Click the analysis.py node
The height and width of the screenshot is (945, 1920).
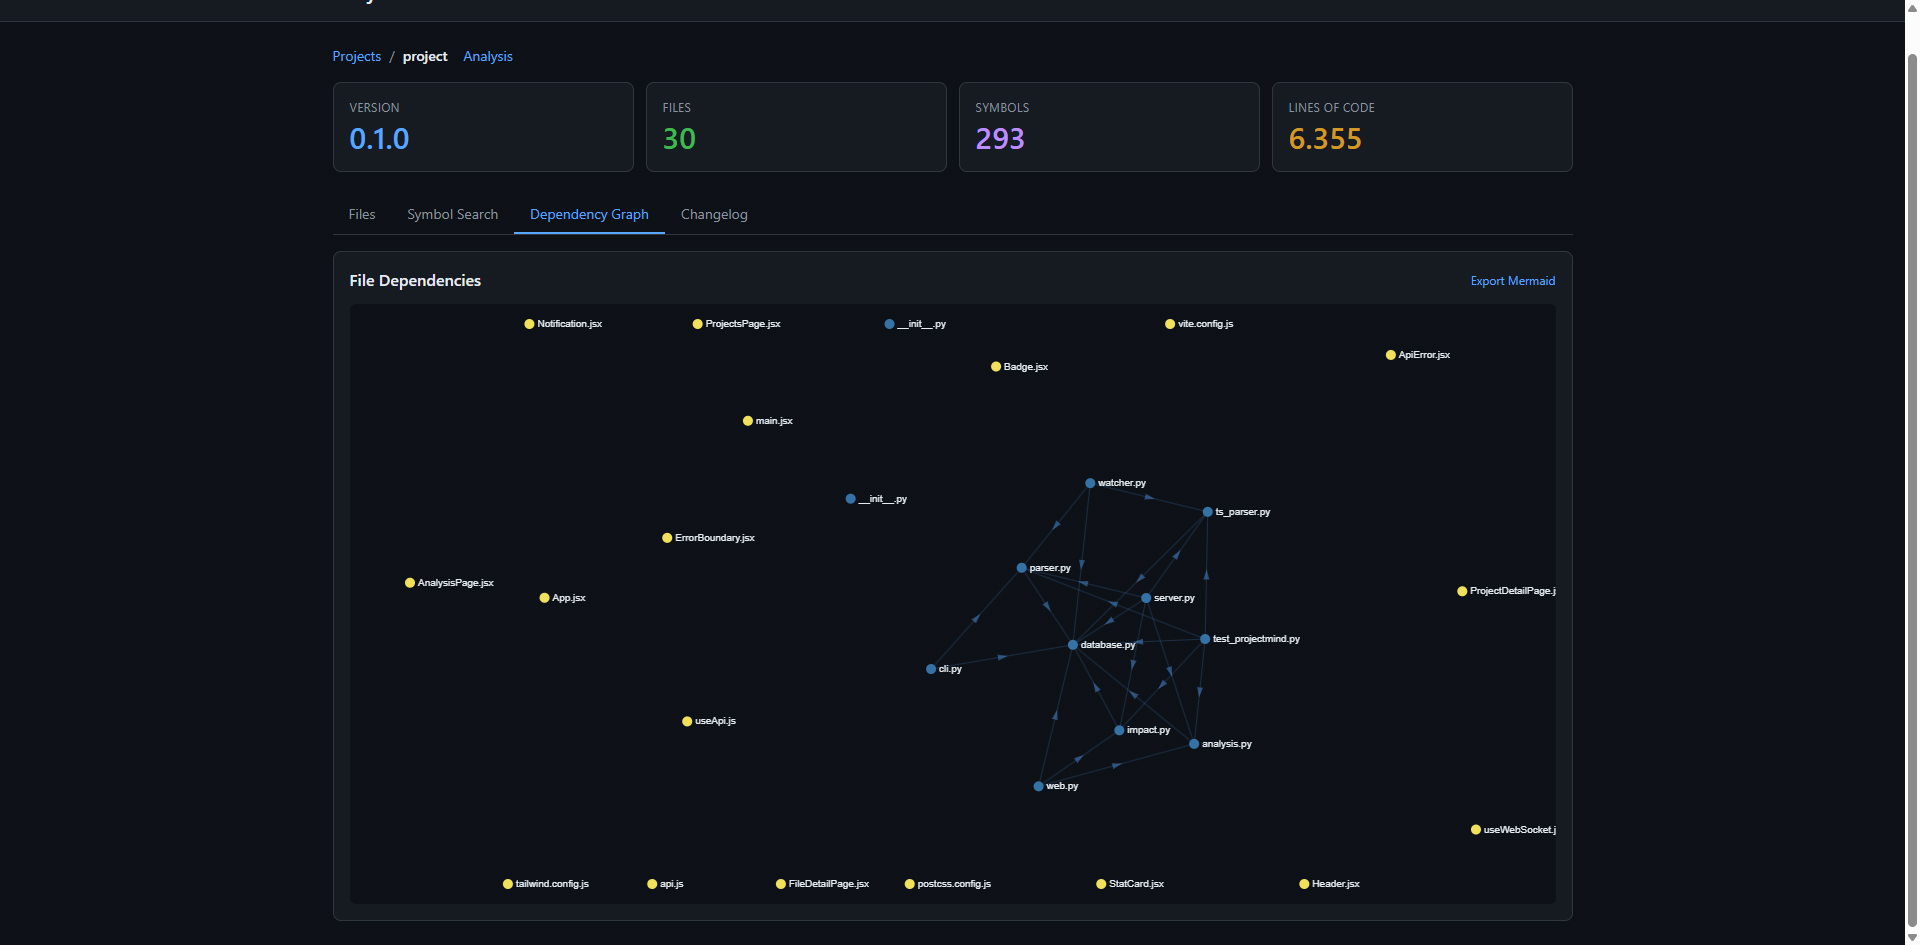tap(1194, 744)
